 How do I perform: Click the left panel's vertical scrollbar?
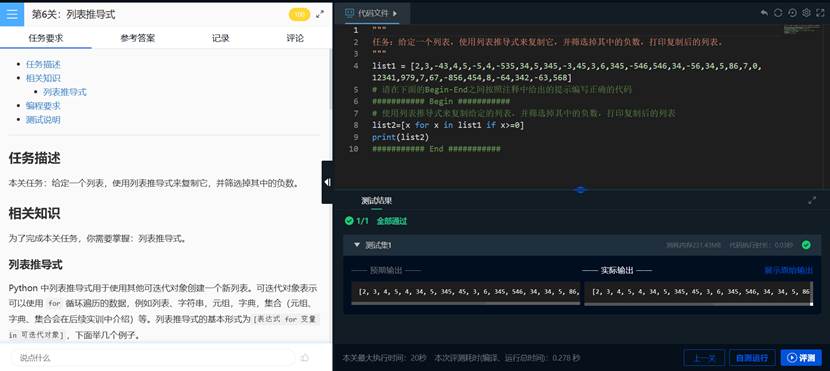click(x=331, y=79)
